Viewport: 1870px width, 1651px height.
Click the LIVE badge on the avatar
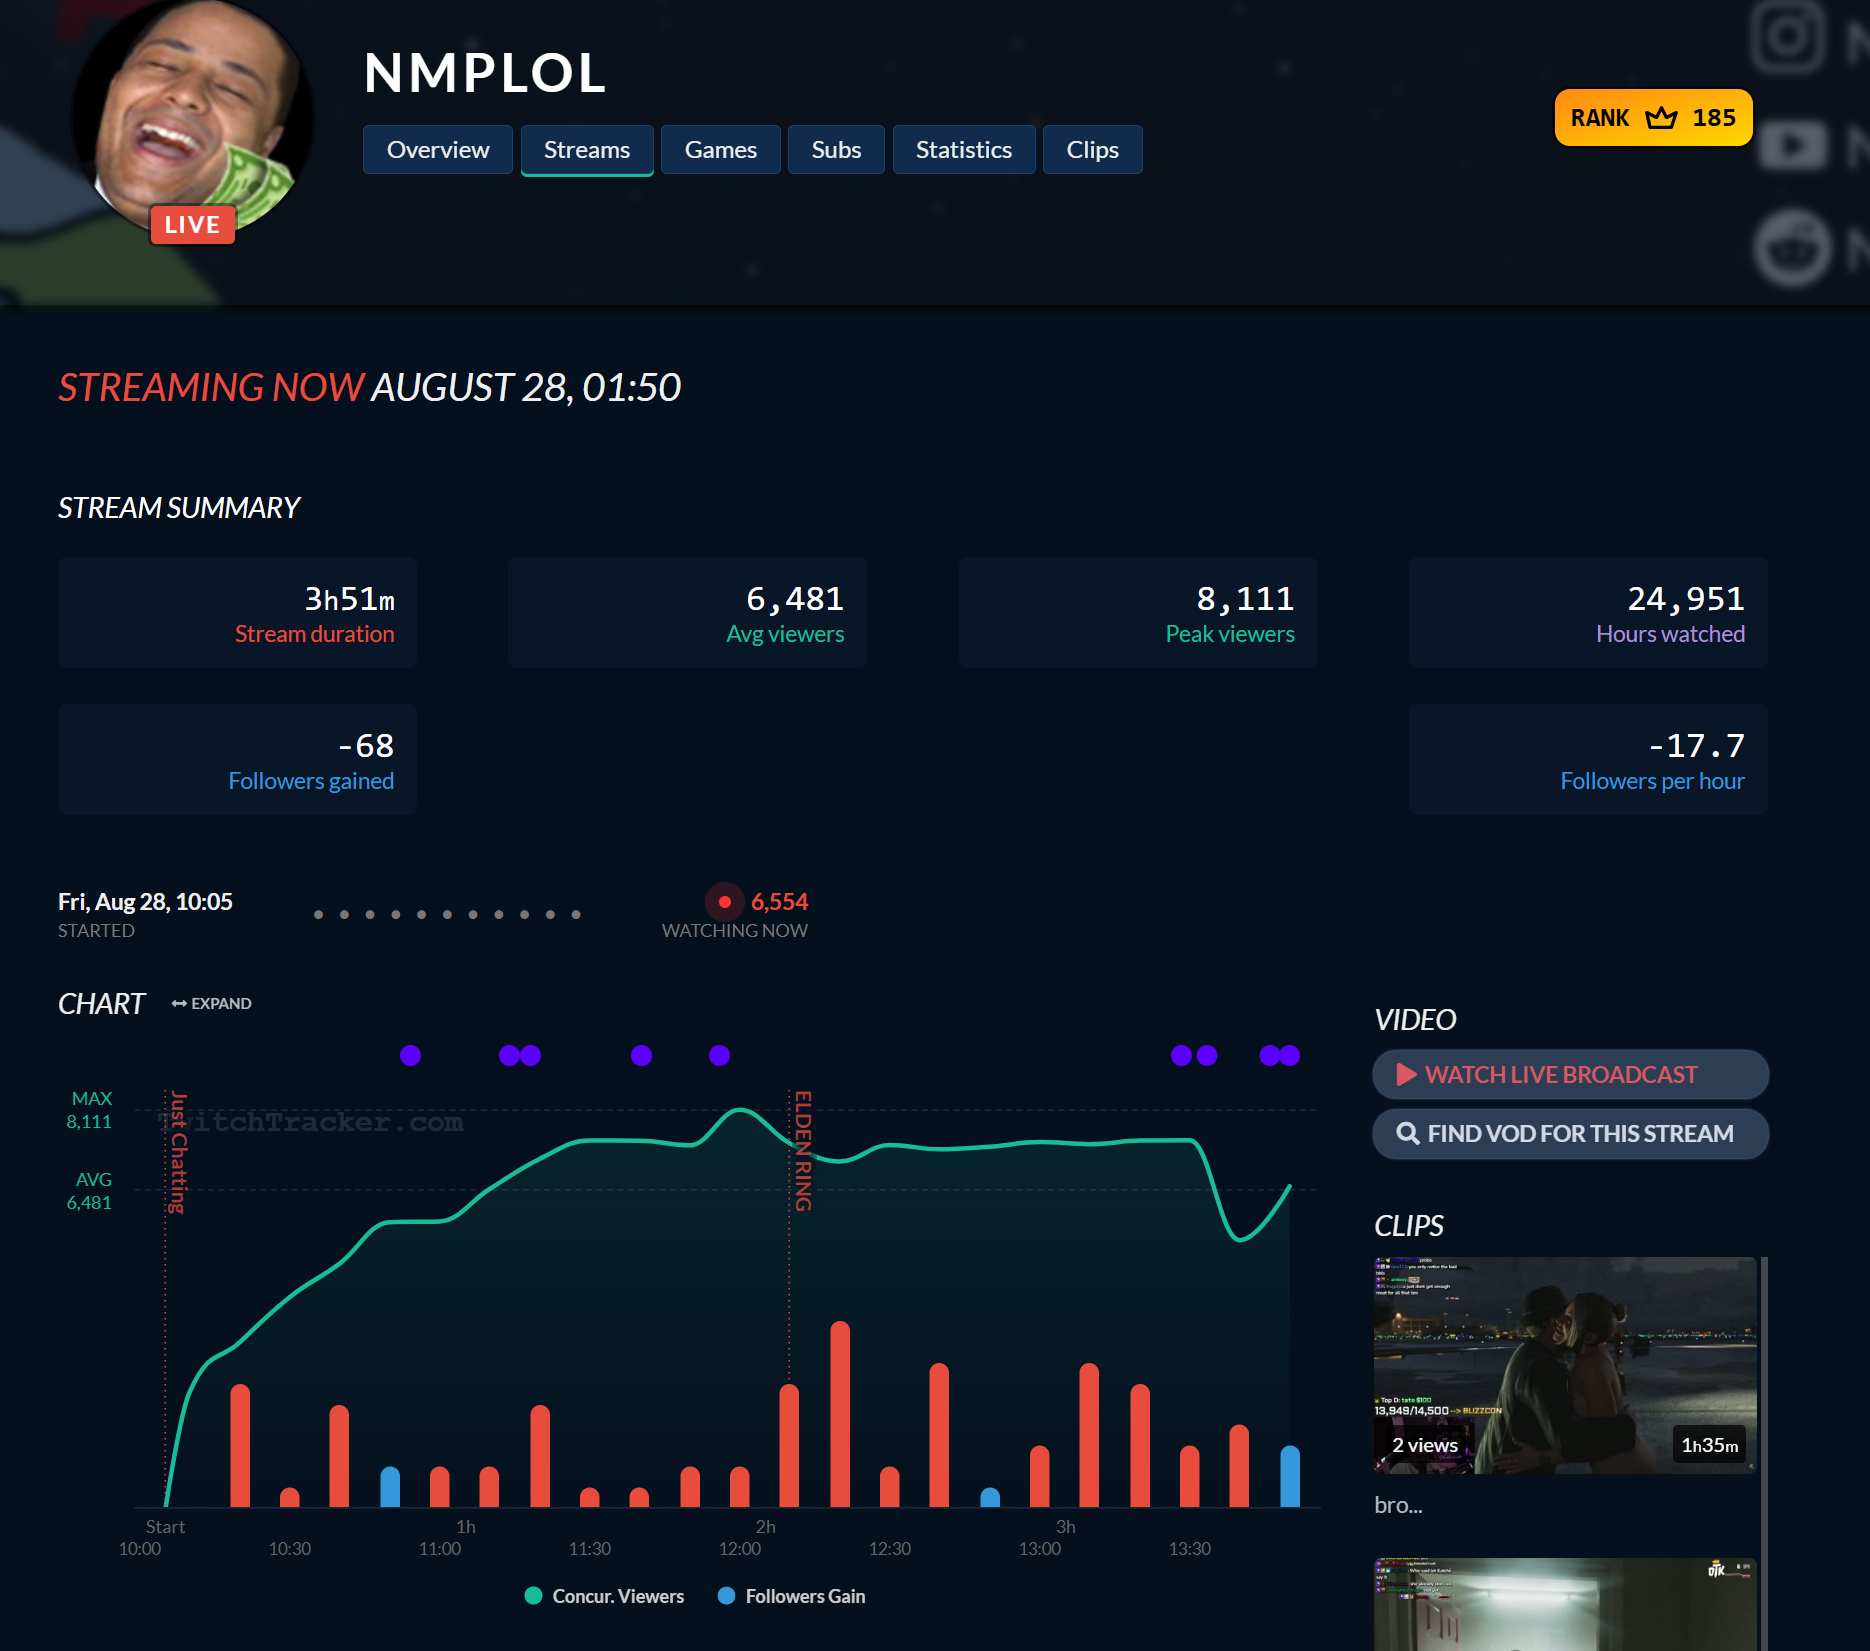point(193,224)
